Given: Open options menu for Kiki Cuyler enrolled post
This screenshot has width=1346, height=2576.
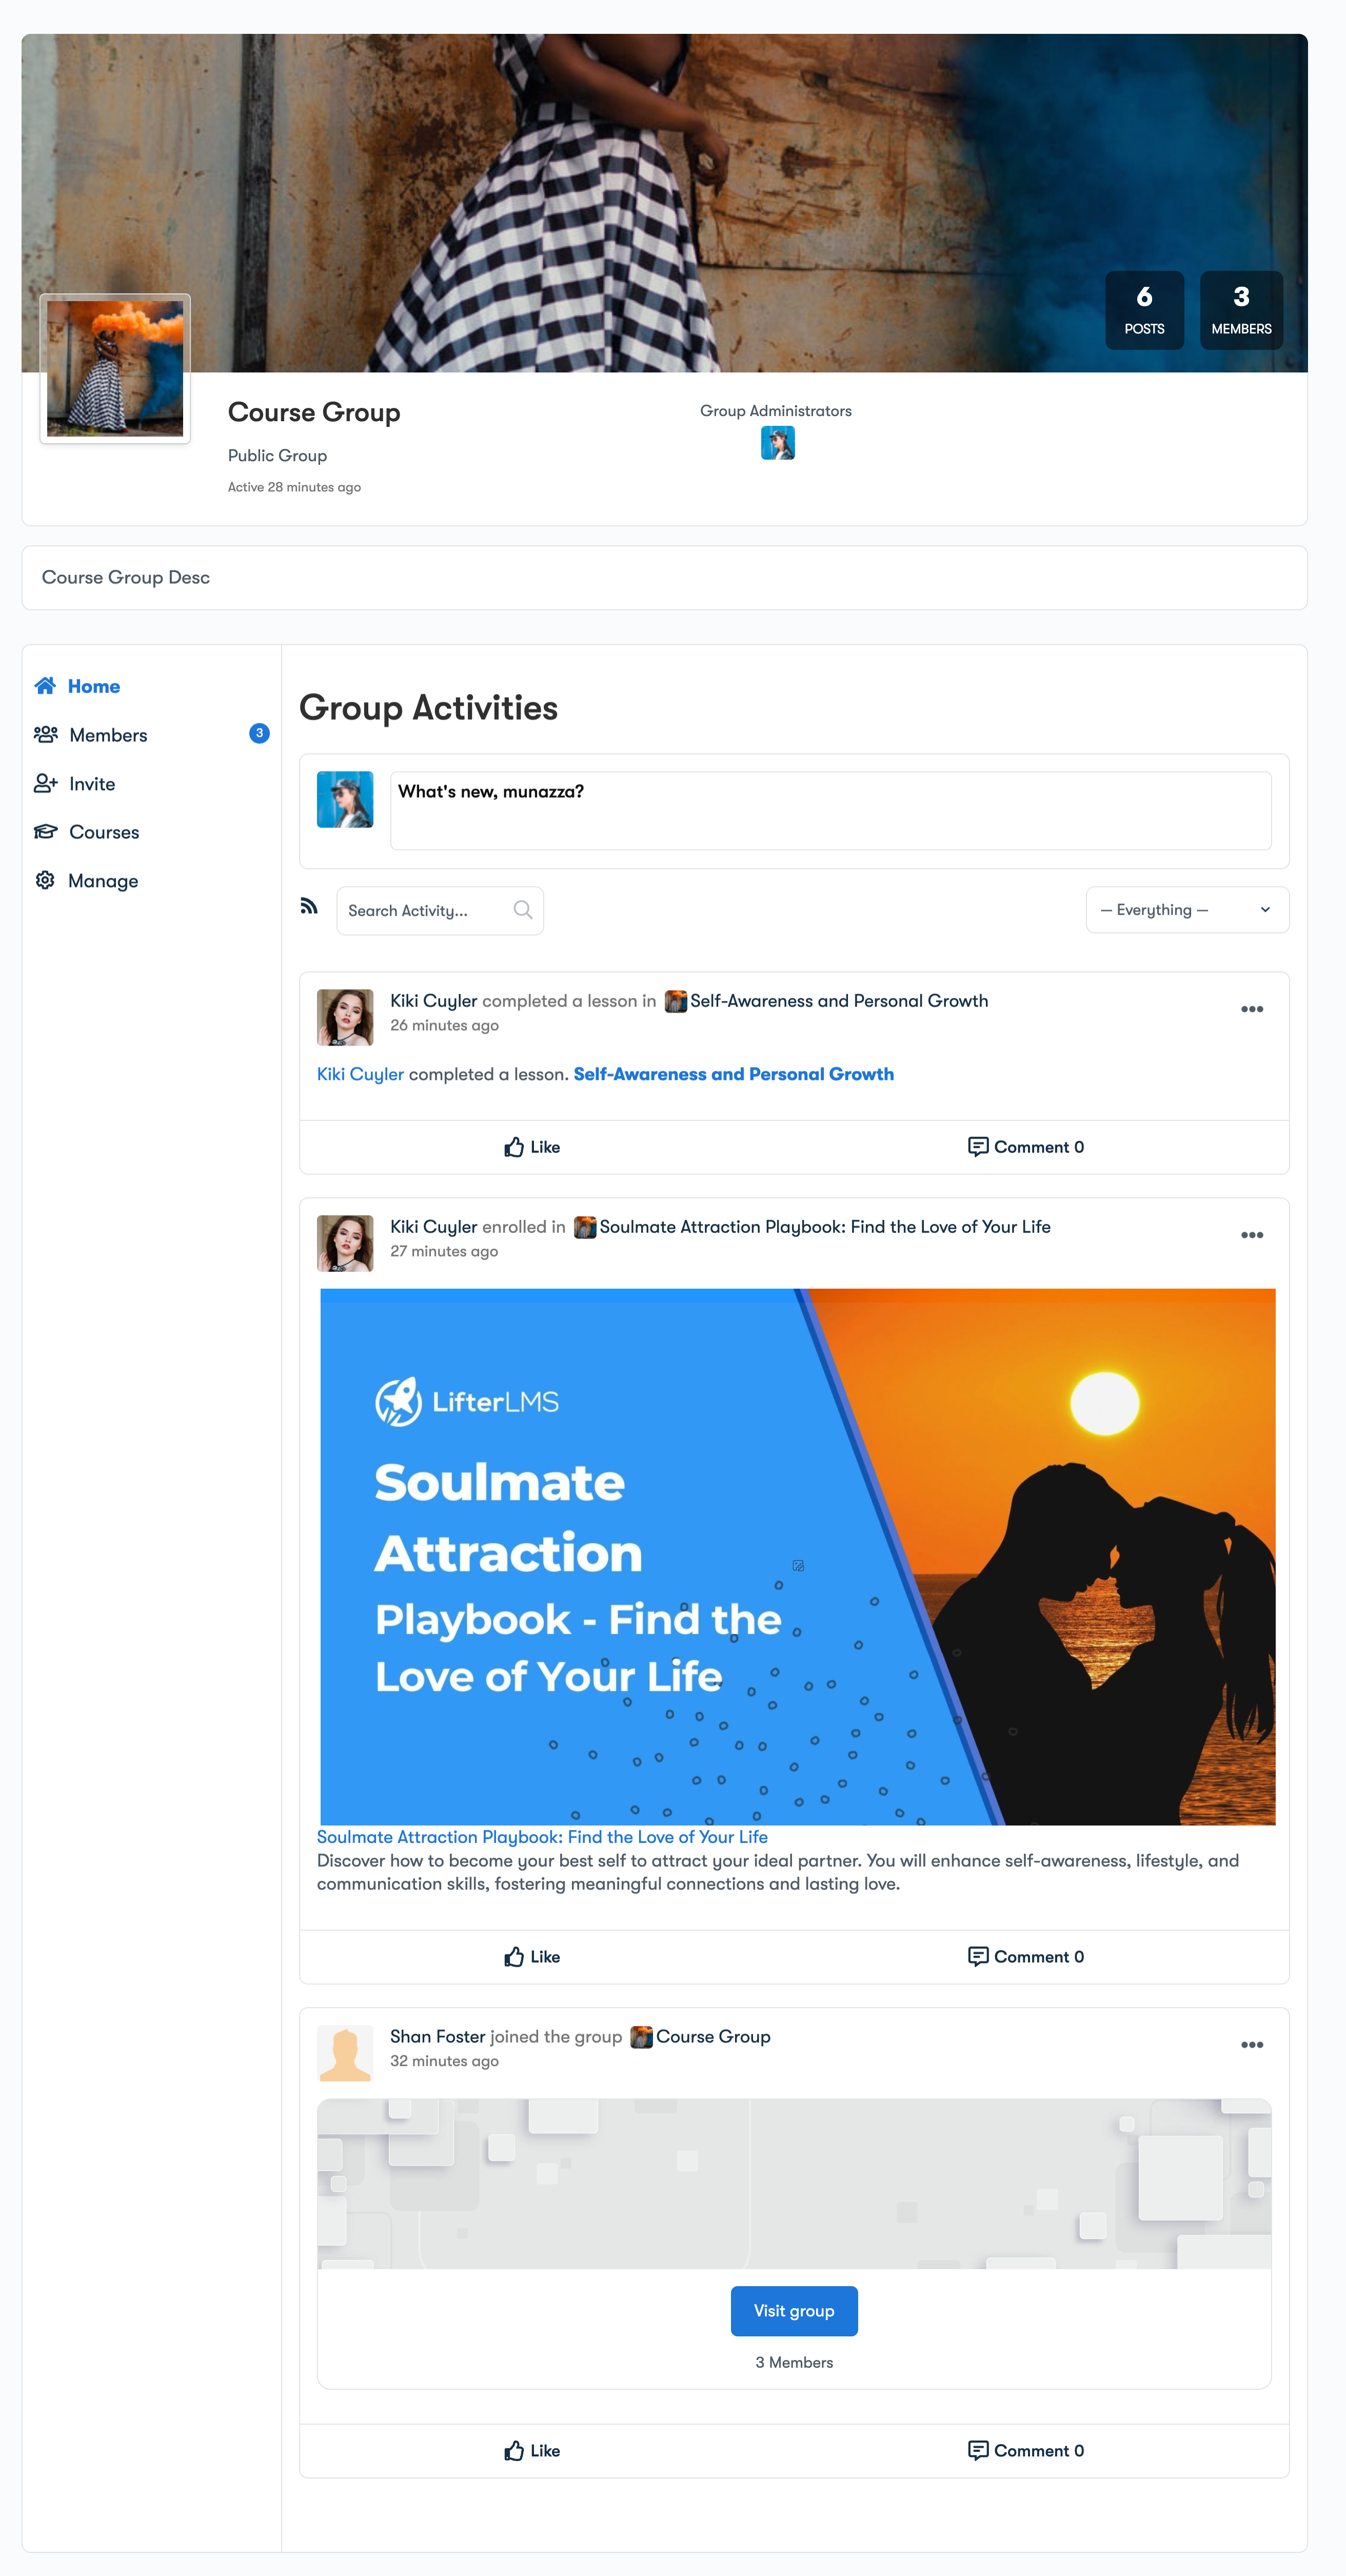Looking at the screenshot, I should [x=1252, y=1235].
